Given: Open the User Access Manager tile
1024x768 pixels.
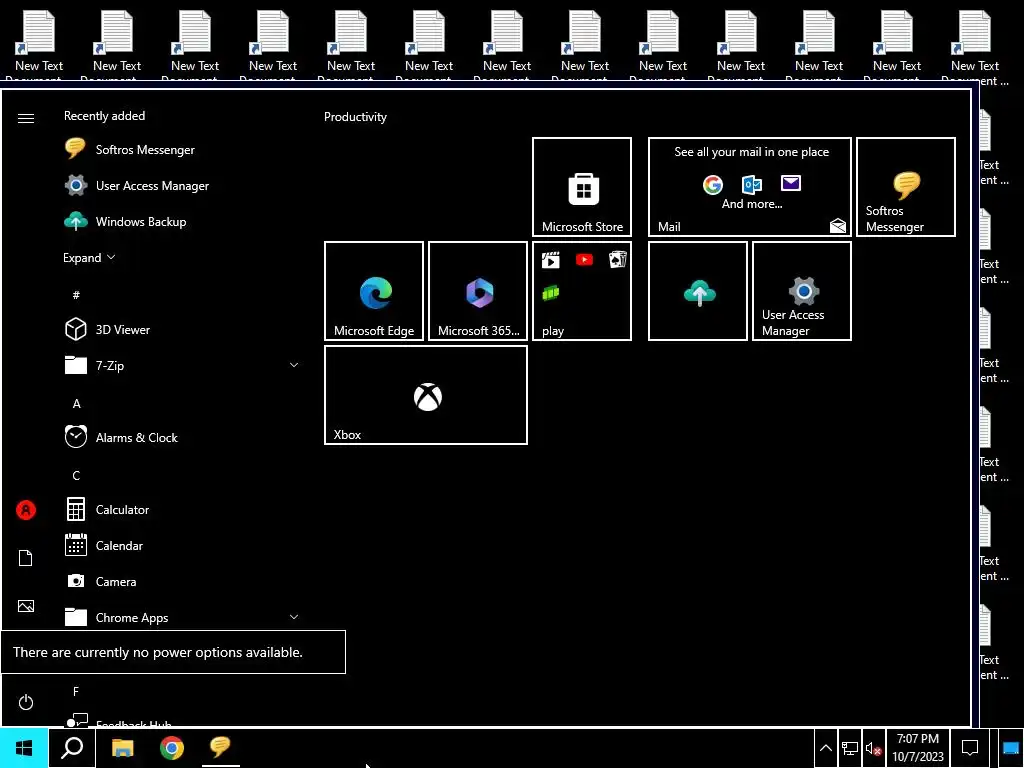Looking at the screenshot, I should click(x=802, y=291).
